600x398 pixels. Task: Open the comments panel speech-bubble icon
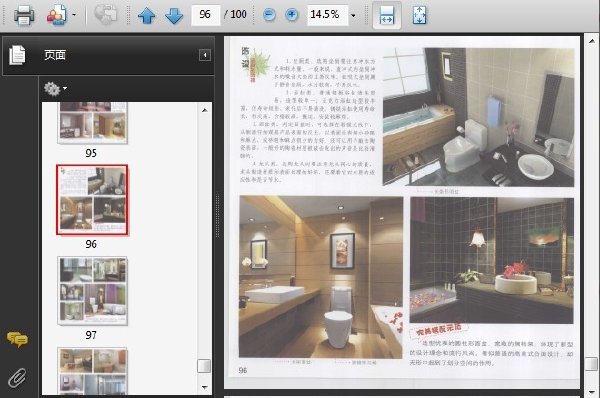coord(17,339)
